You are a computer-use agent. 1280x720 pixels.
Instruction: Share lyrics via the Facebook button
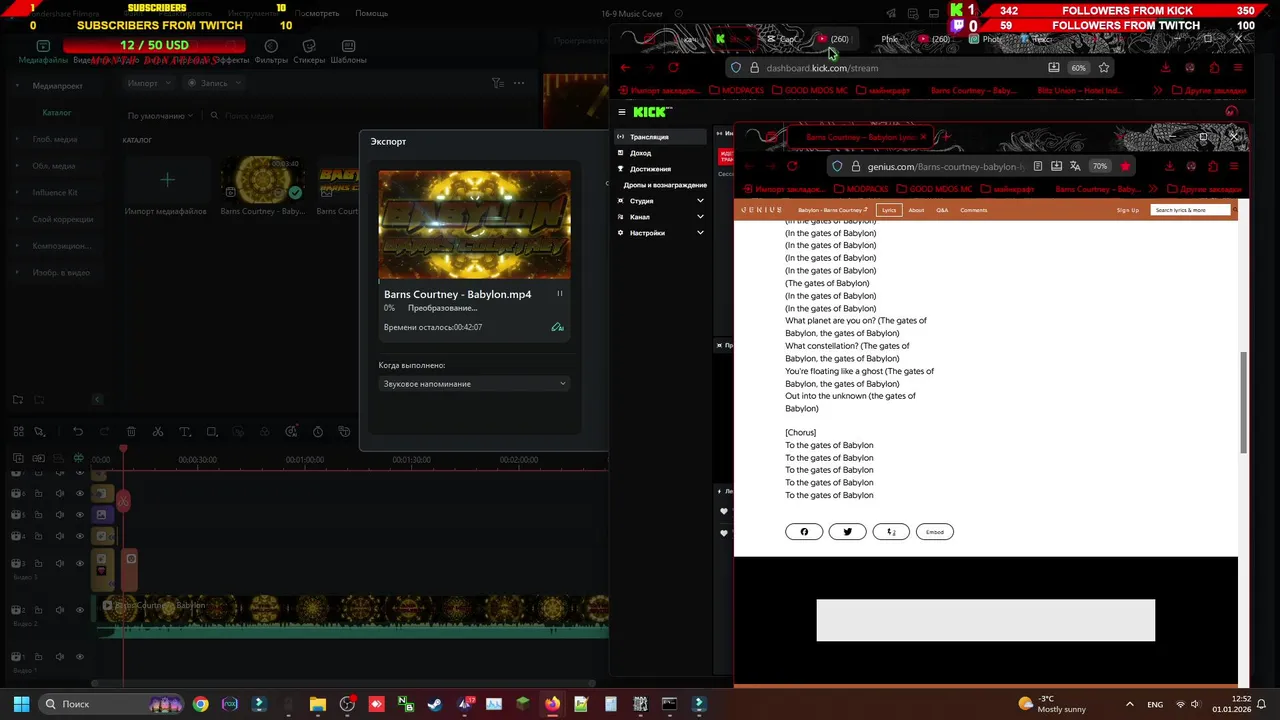(804, 532)
